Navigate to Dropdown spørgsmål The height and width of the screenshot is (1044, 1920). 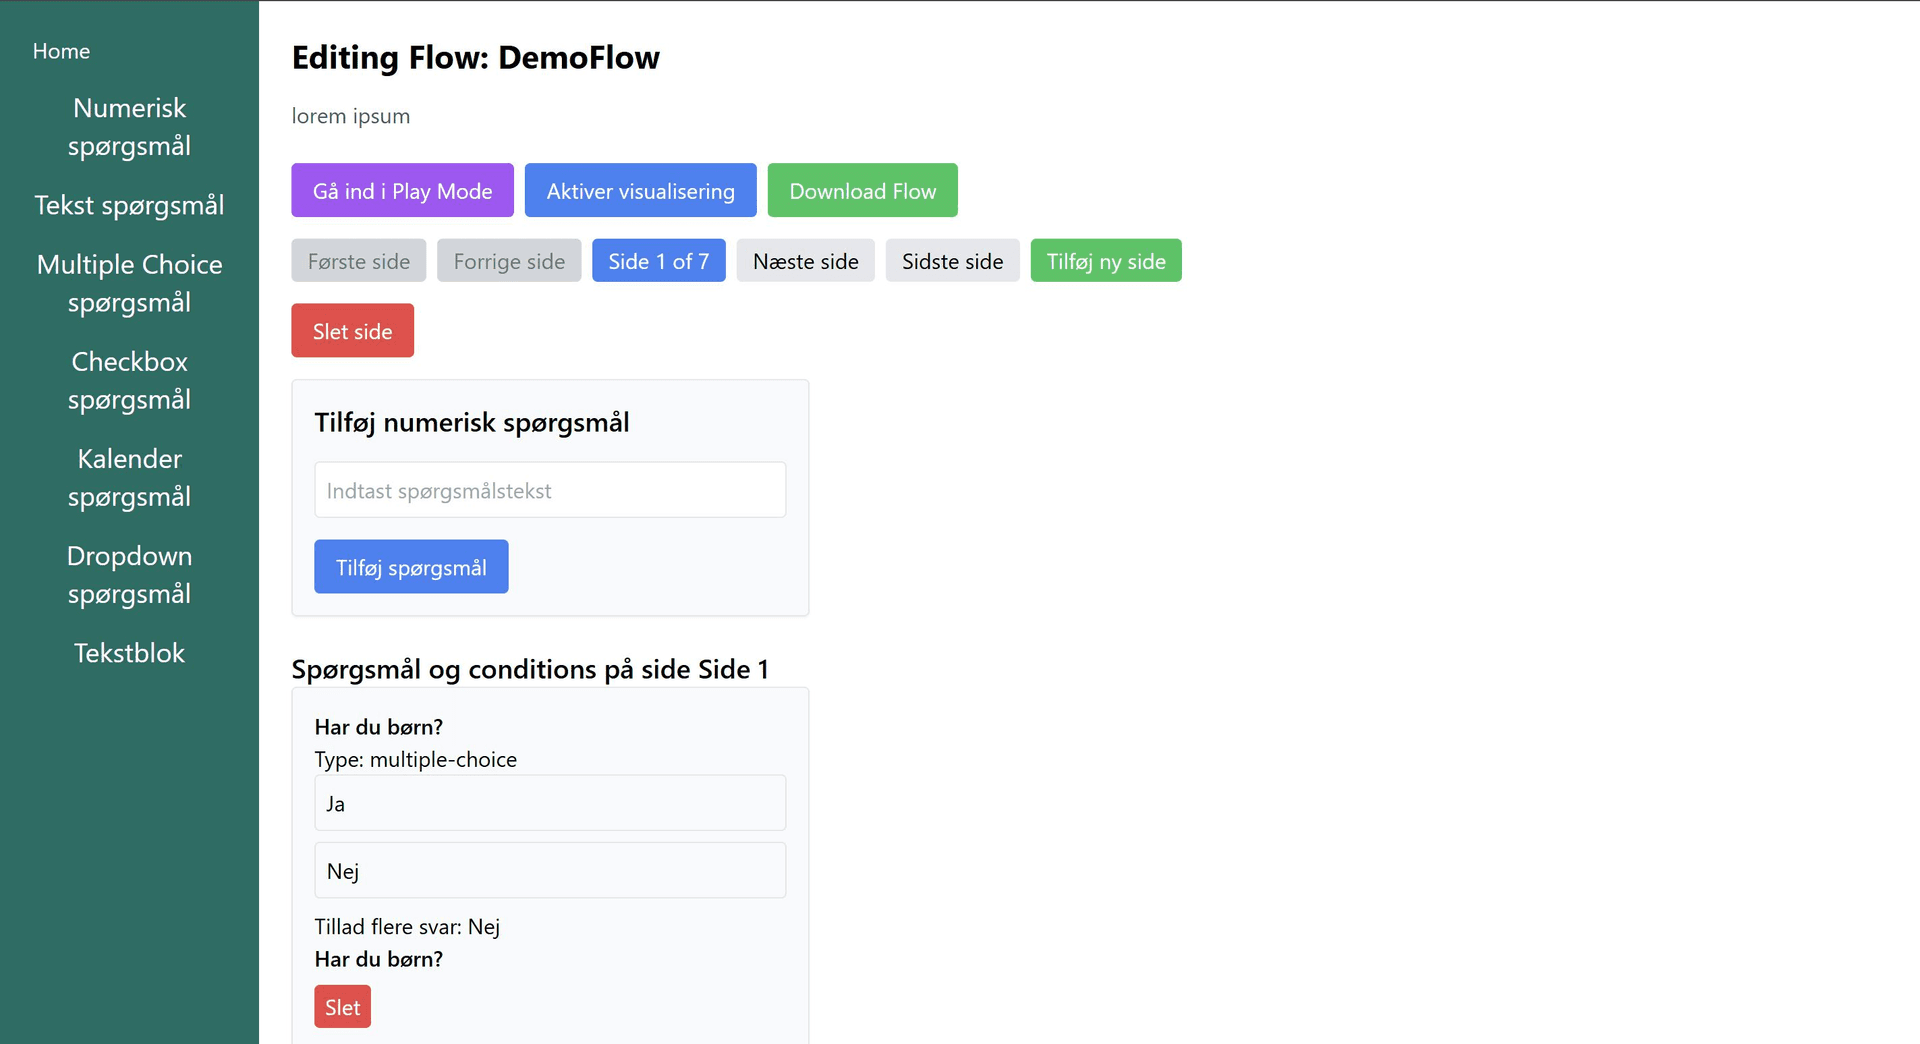click(x=129, y=574)
